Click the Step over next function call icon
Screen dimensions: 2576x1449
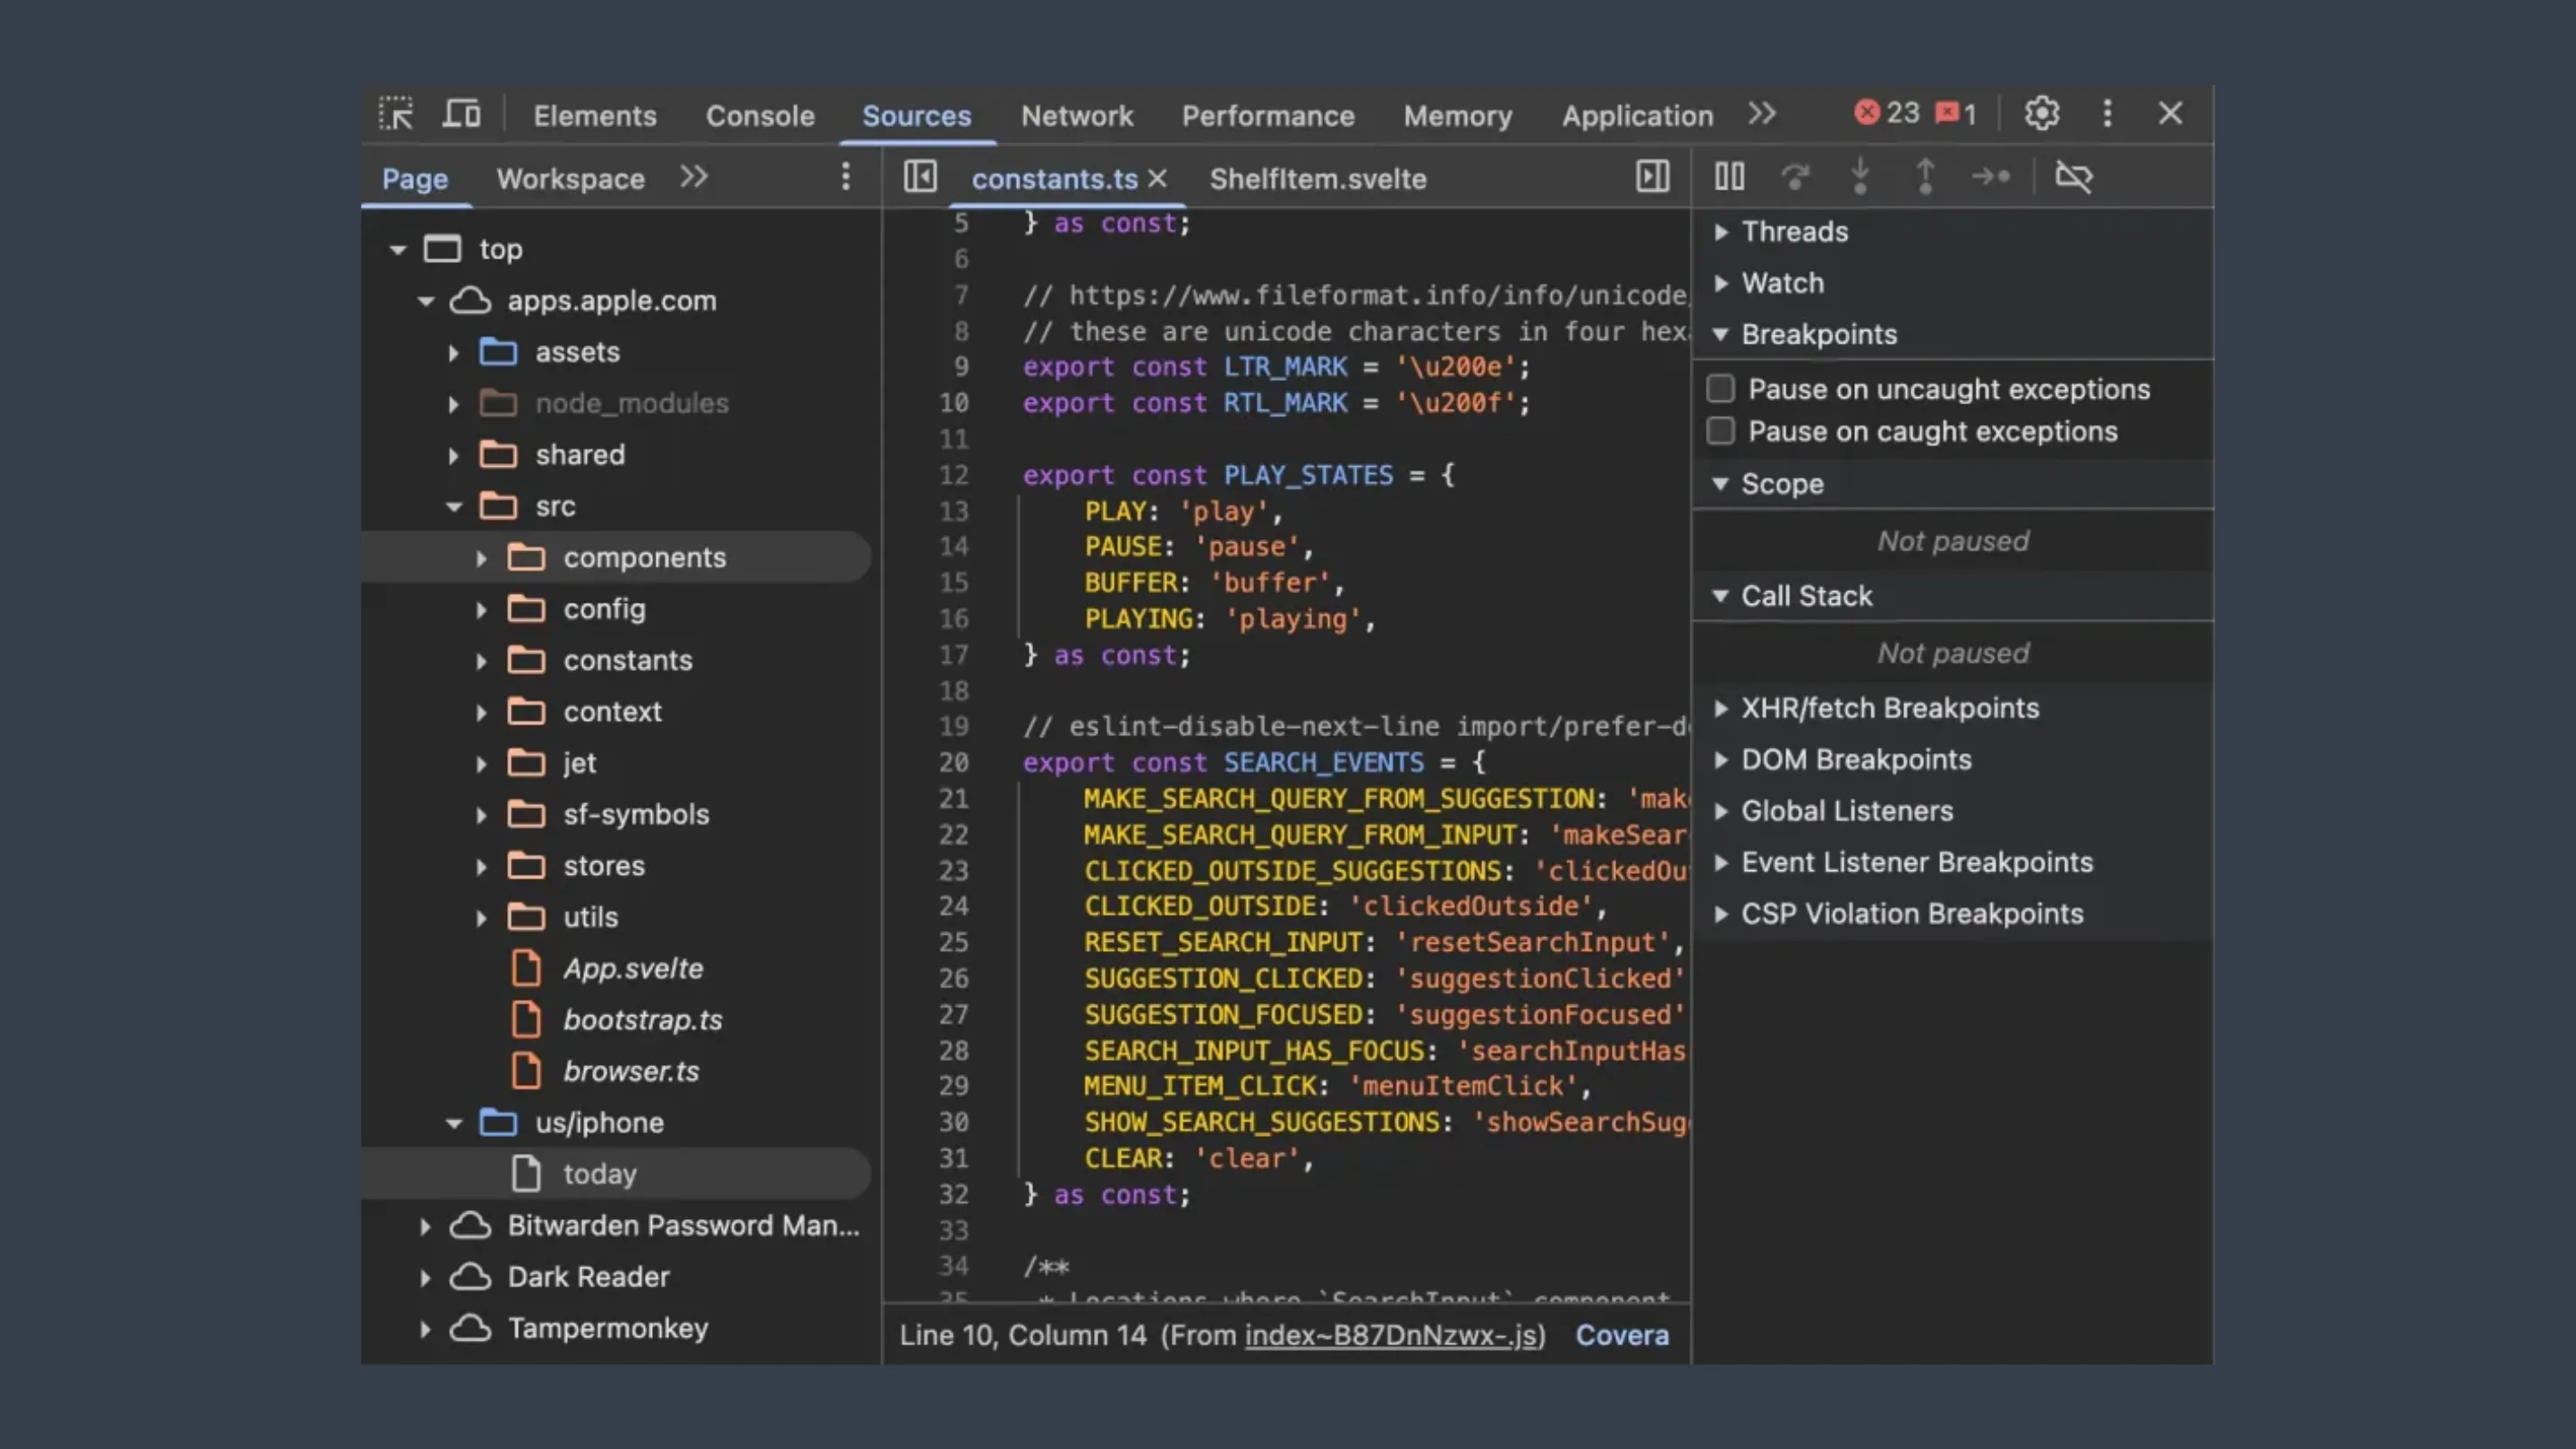pos(1795,177)
